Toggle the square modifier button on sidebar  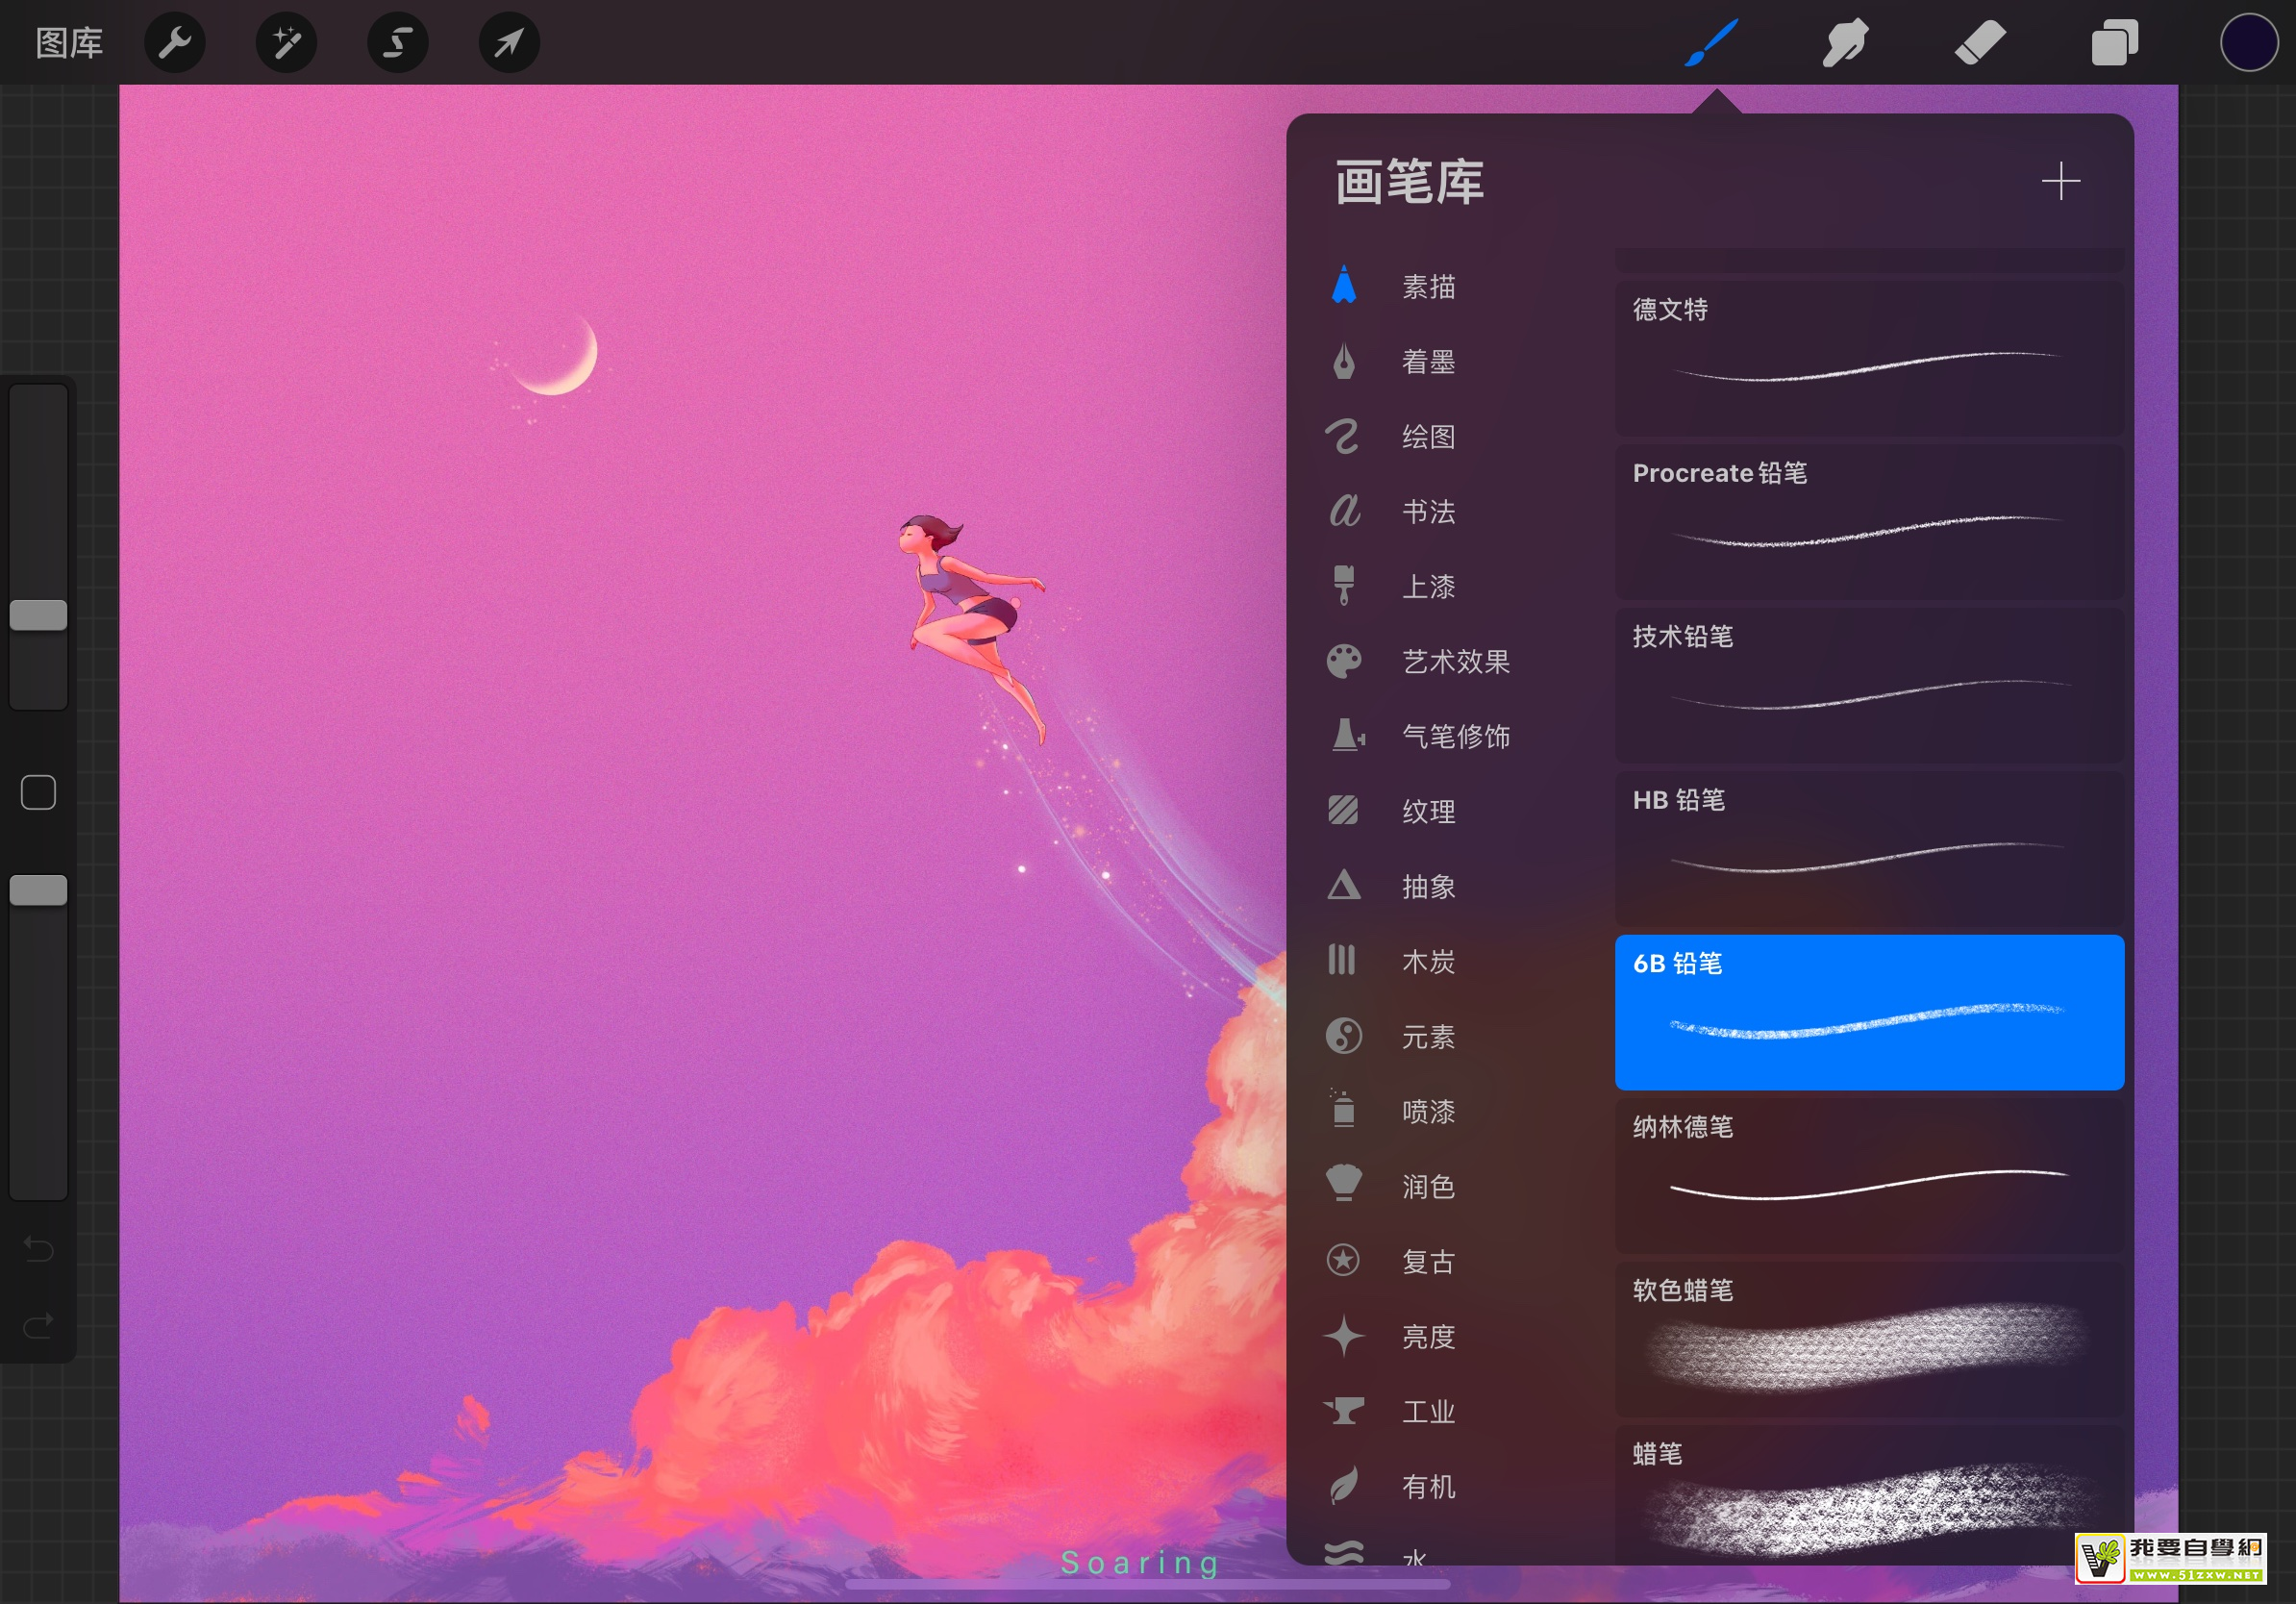38,793
